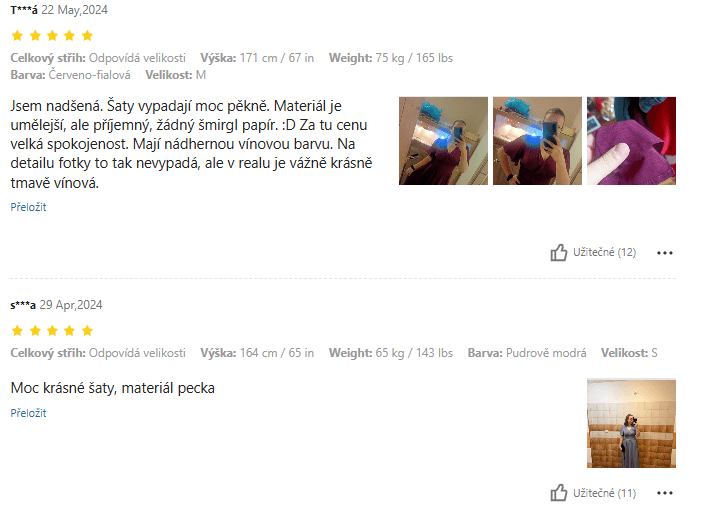This screenshot has height=519, width=707.
Task: Click the 'Barva: Pudrově modrá' attribute
Action: point(527,353)
